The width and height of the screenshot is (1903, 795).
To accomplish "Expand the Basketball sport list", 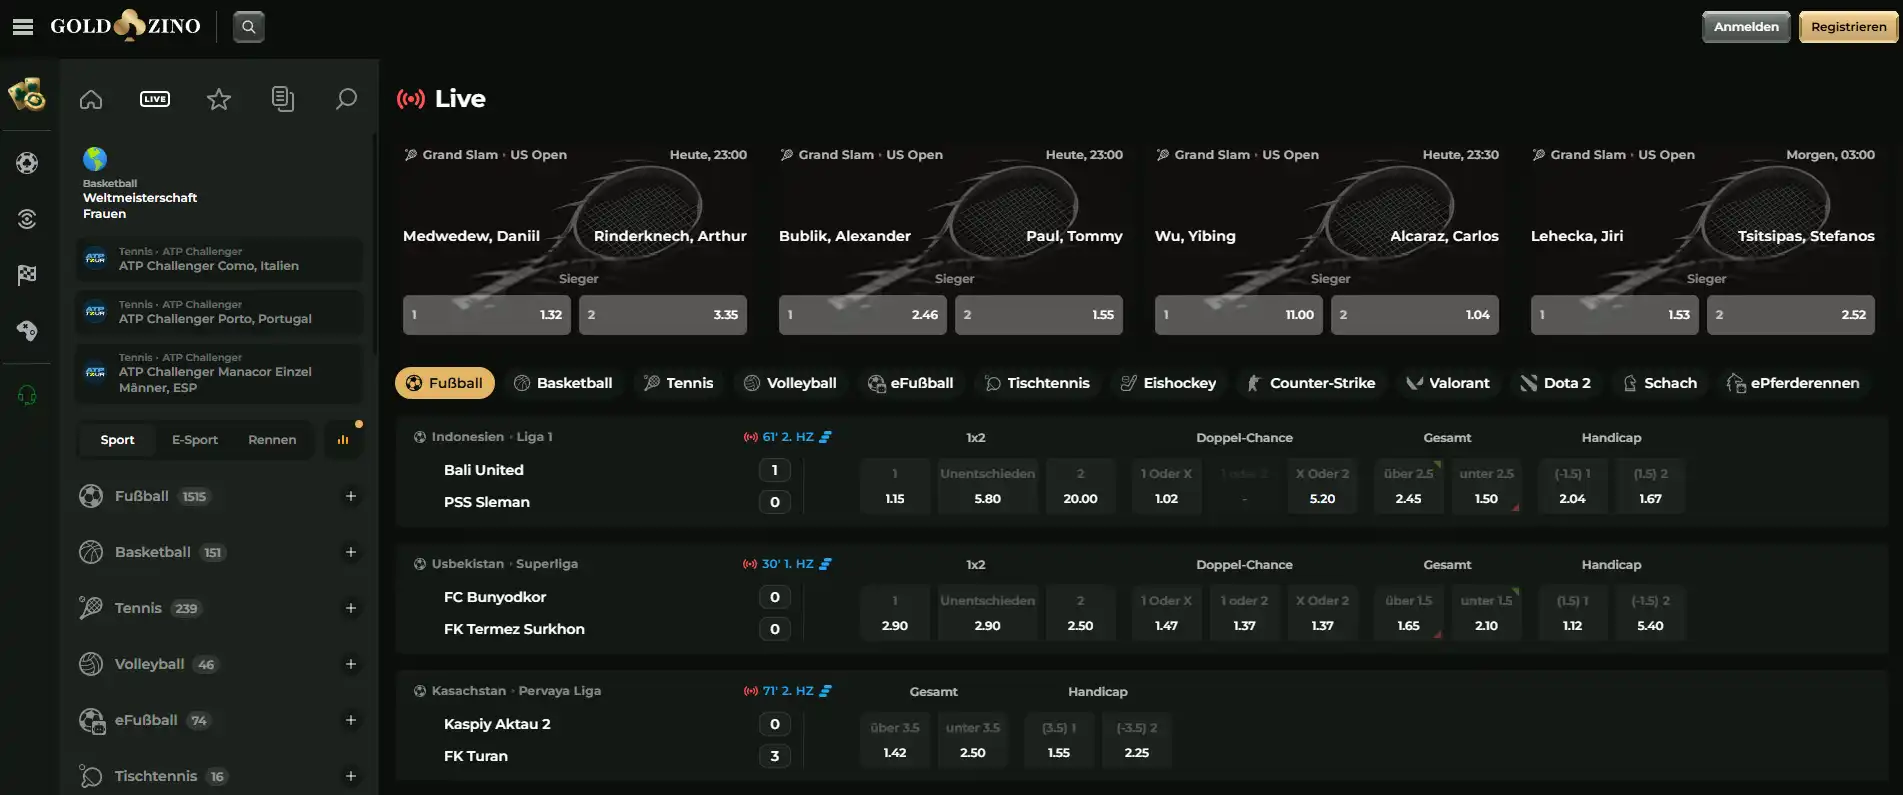I will click(351, 552).
